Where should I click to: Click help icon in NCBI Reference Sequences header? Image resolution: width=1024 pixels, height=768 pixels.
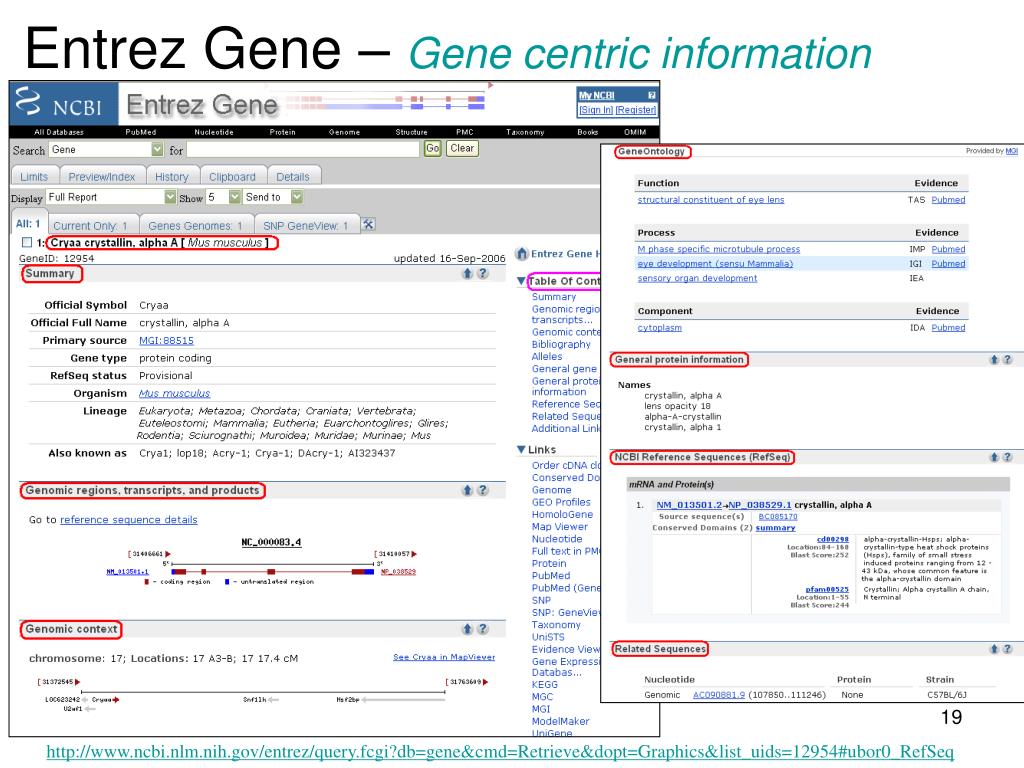[x=1008, y=457]
